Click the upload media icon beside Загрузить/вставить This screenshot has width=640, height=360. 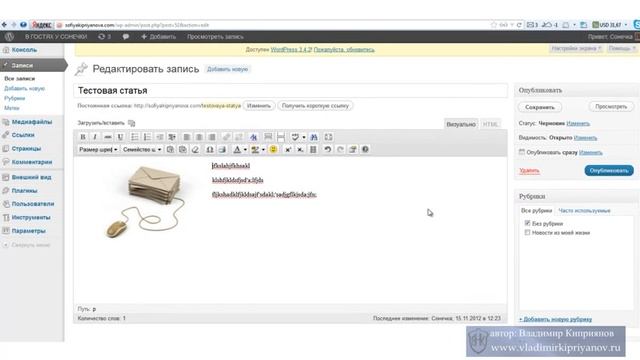[x=131, y=123]
